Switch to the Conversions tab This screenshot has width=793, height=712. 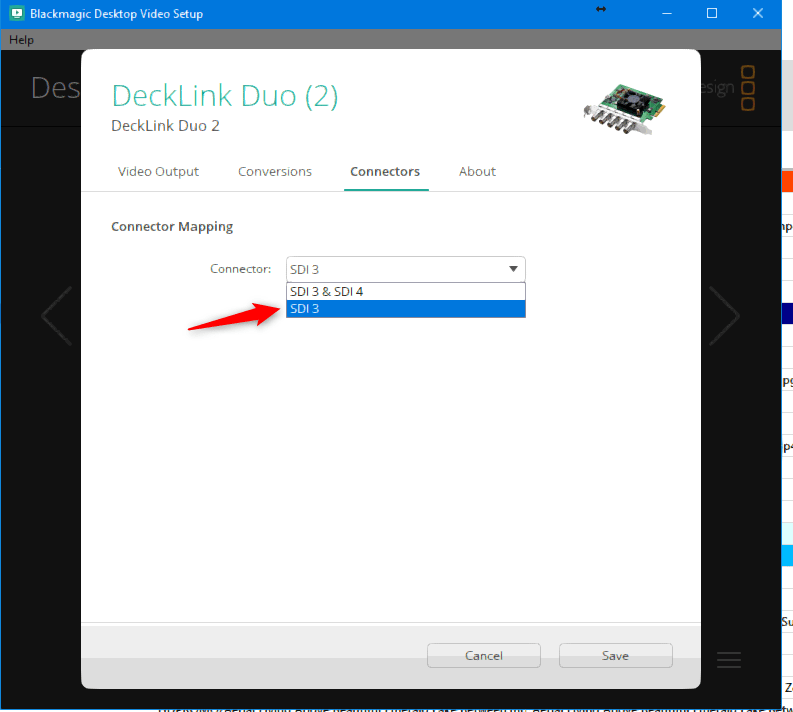(x=275, y=172)
